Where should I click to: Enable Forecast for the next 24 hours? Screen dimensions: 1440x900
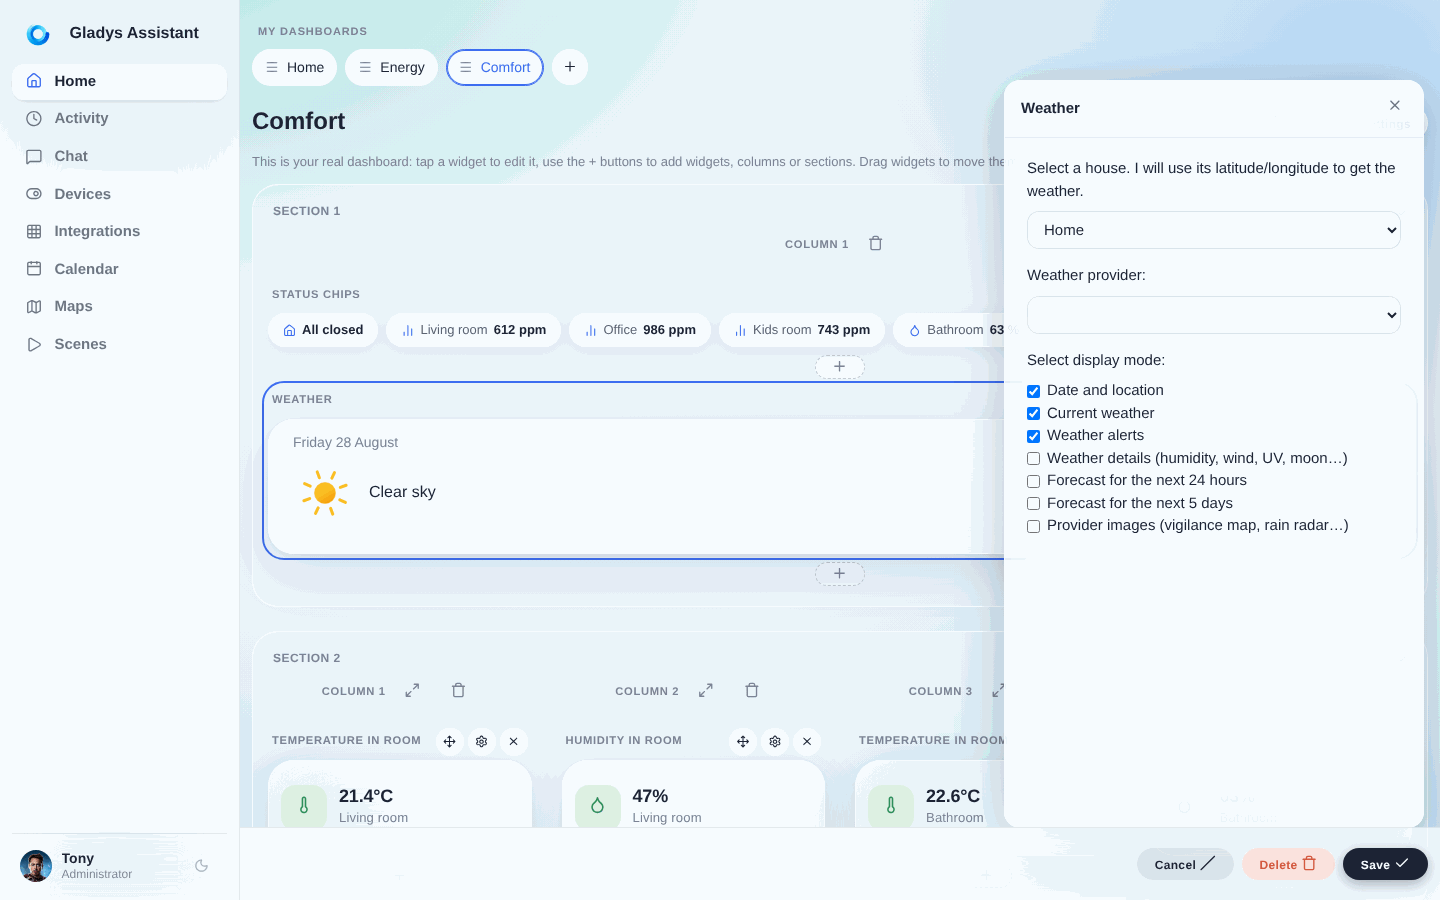1034,481
